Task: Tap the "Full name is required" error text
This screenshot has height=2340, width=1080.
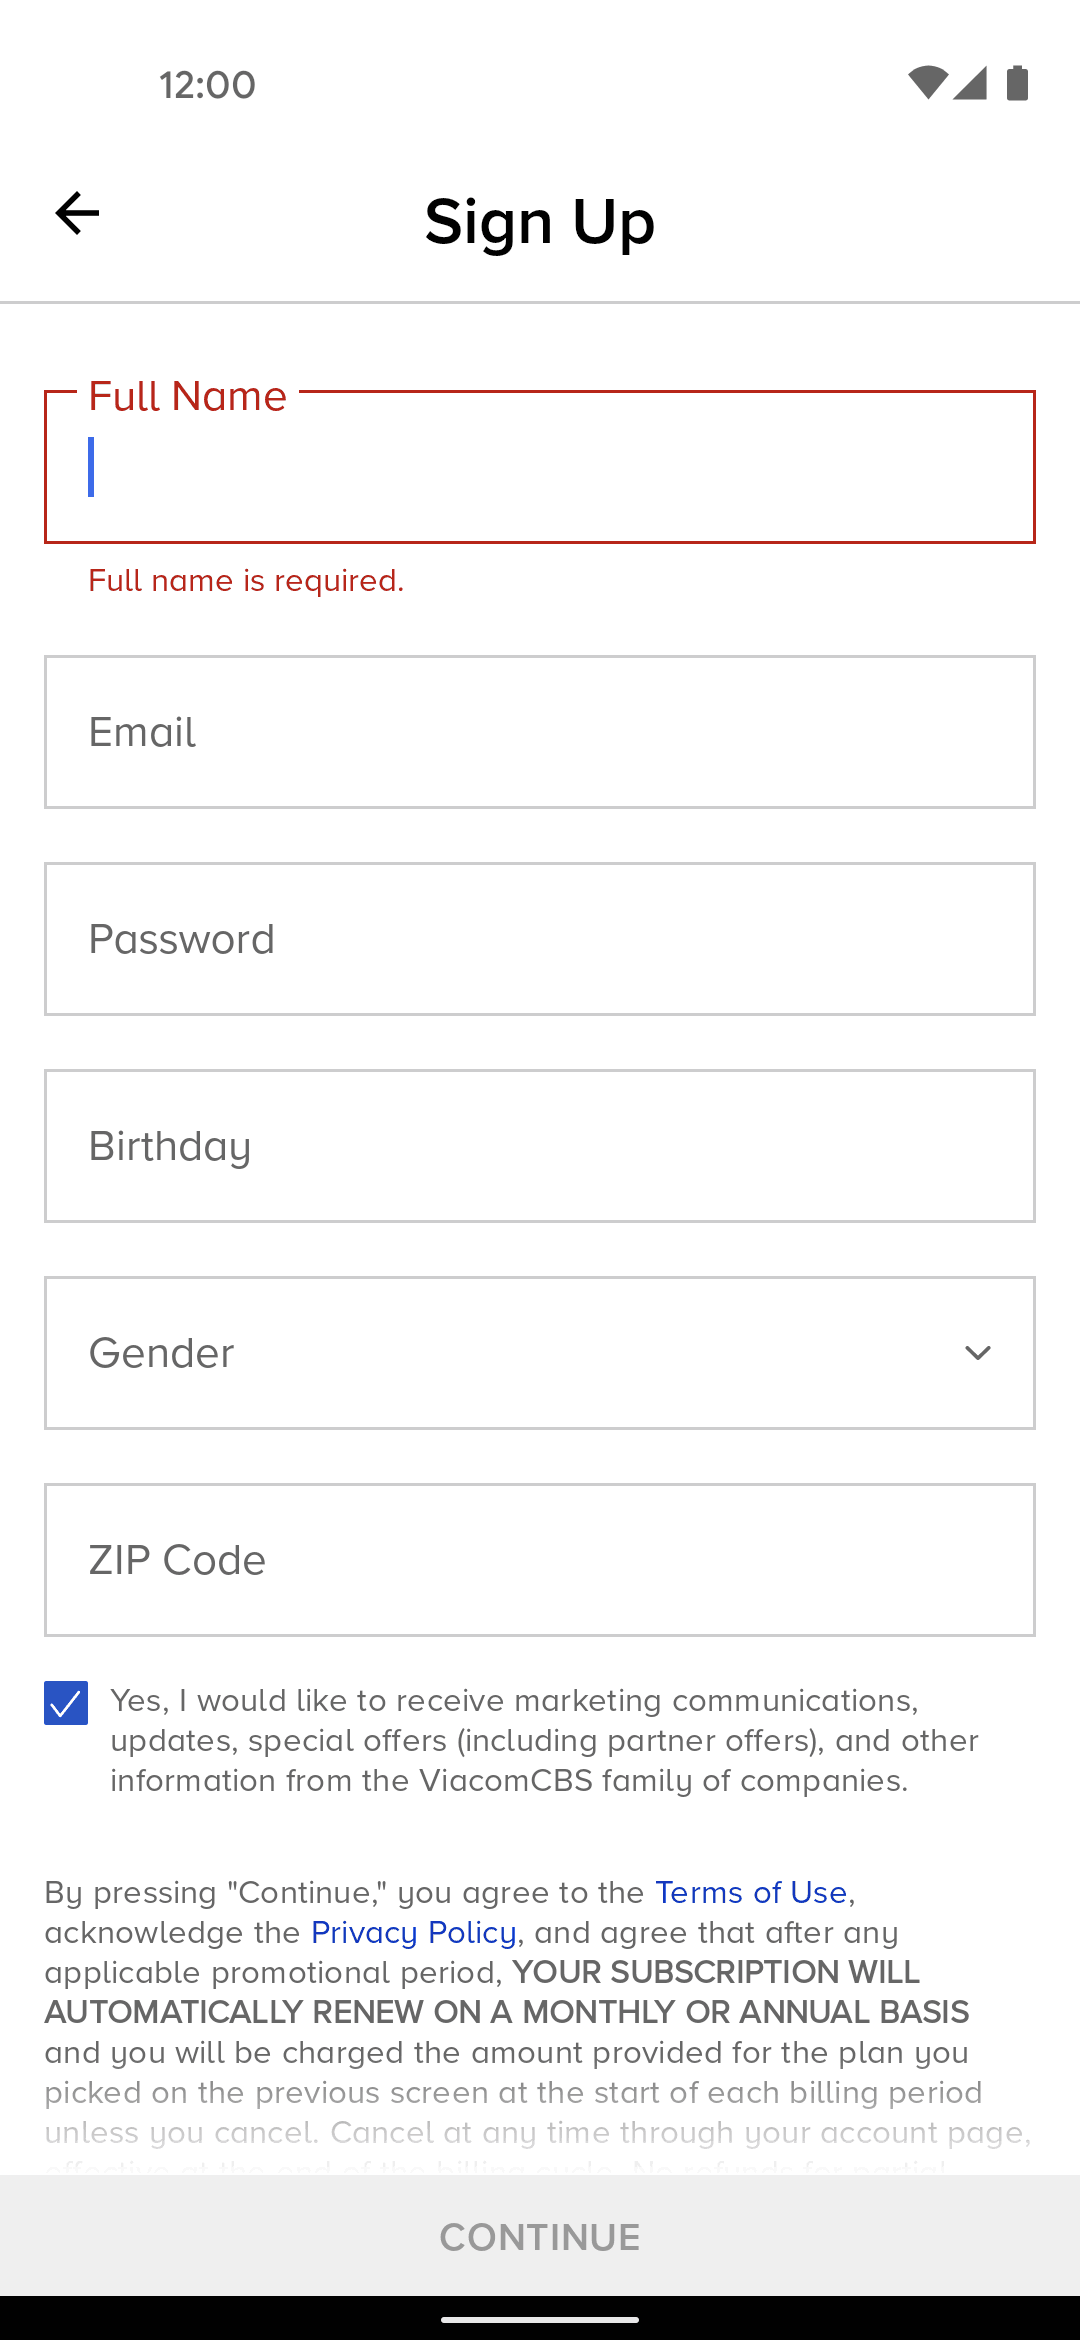Action: pos(246,581)
